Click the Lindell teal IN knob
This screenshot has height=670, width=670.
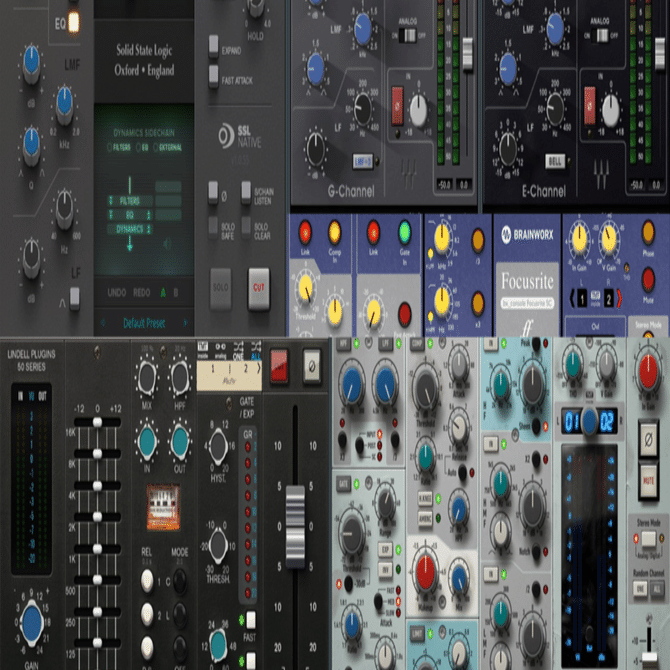tap(147, 443)
